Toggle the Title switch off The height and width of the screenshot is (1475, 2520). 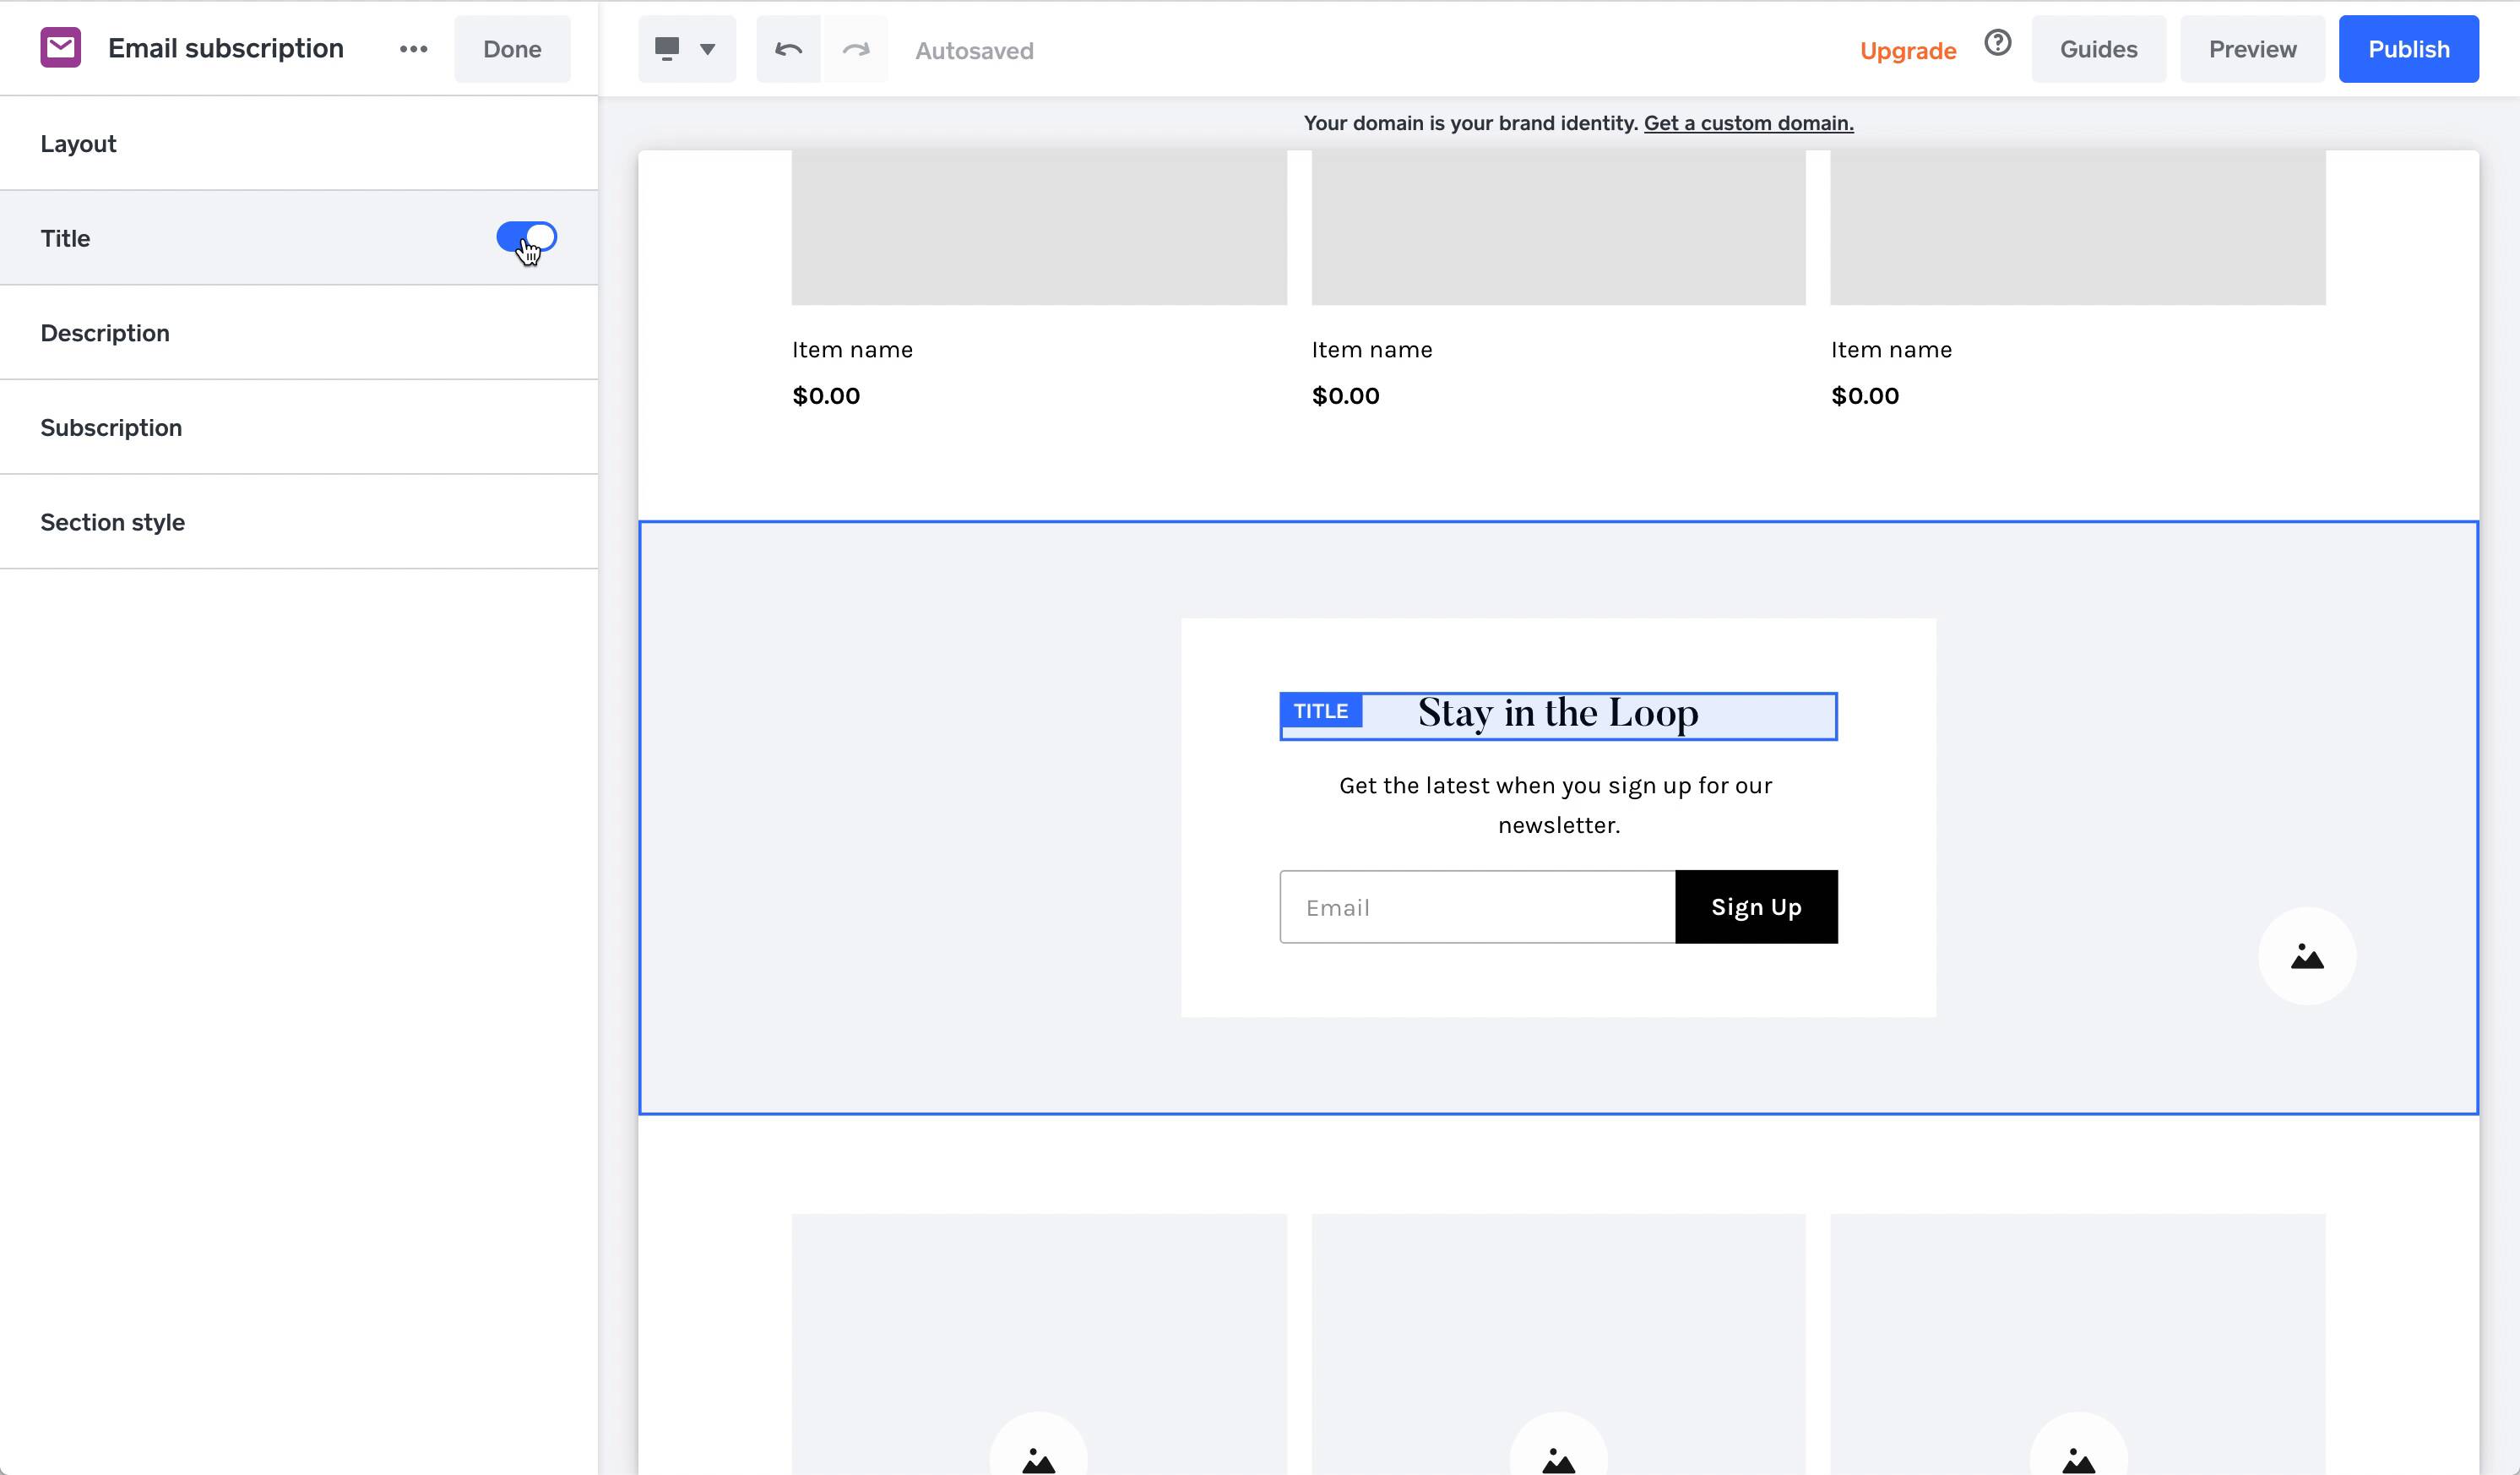(x=527, y=237)
